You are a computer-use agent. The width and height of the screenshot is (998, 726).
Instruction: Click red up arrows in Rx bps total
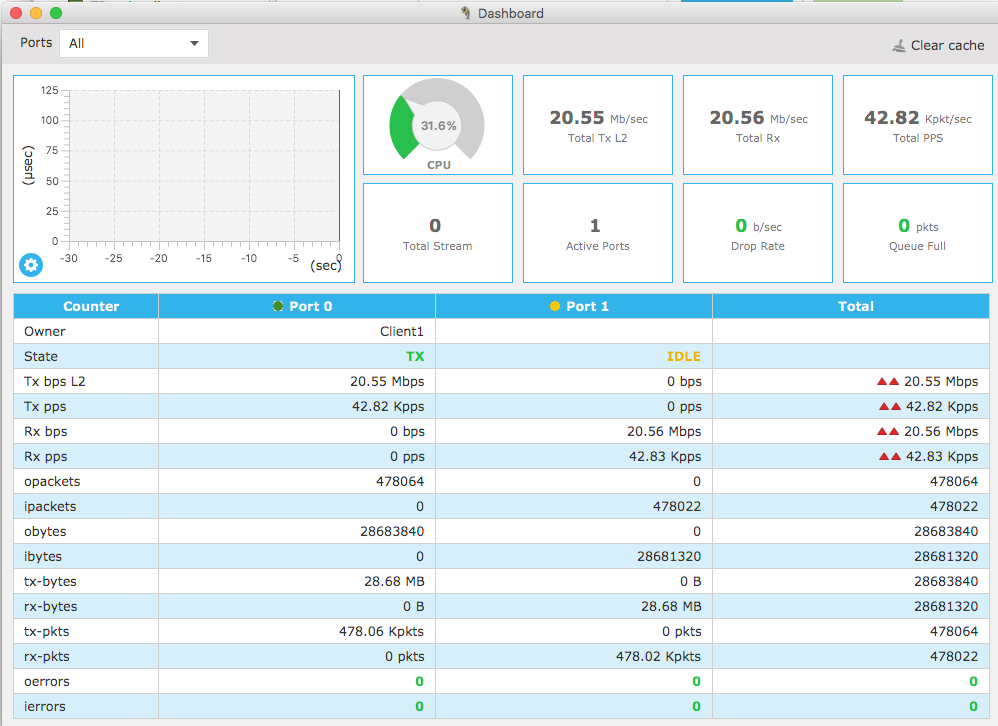888,431
